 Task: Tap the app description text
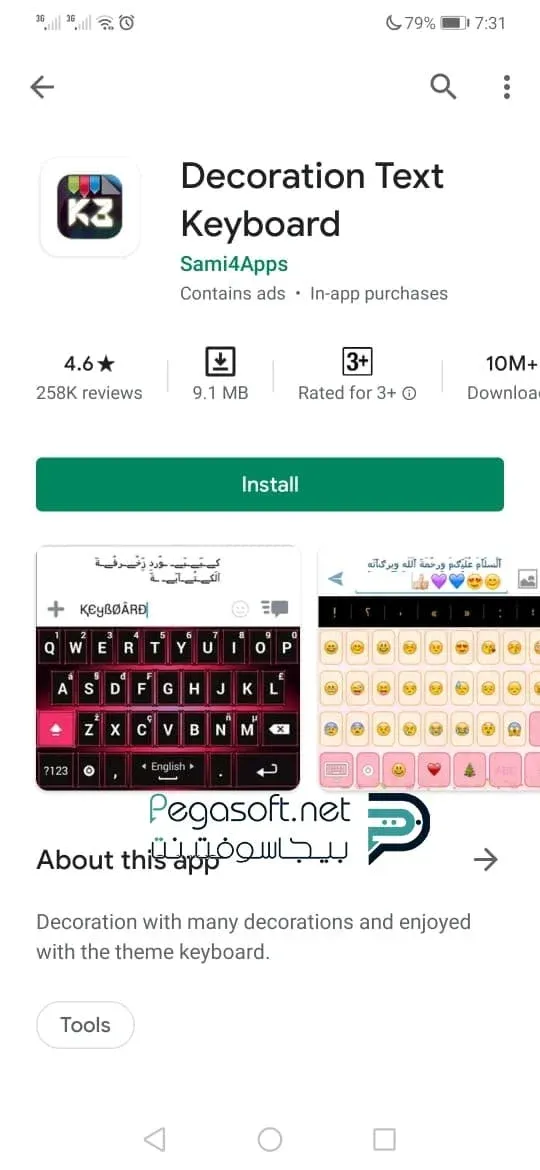pos(254,936)
